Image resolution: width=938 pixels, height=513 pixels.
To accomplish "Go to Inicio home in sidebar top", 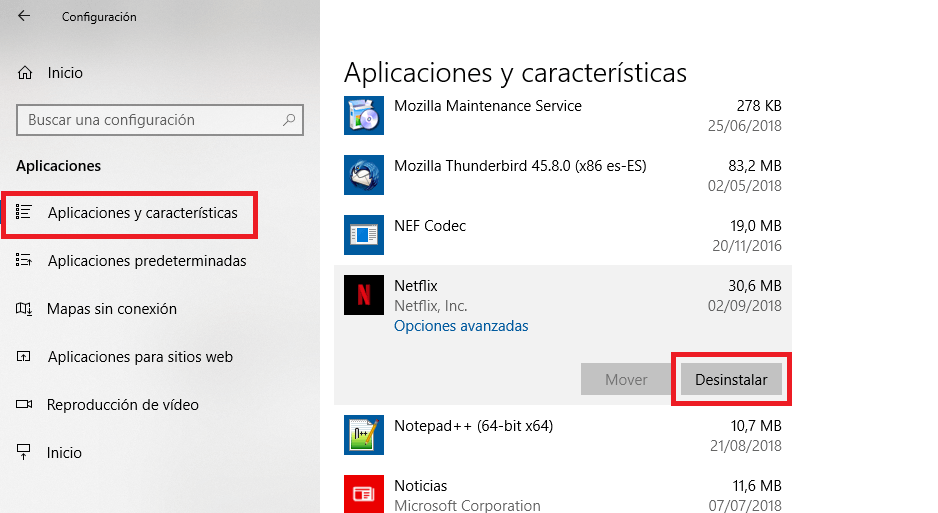I will tap(65, 73).
